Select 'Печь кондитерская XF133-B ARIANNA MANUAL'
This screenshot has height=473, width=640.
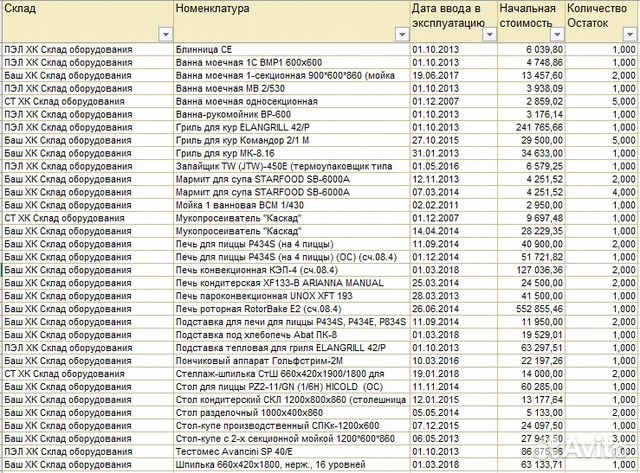coord(292,283)
